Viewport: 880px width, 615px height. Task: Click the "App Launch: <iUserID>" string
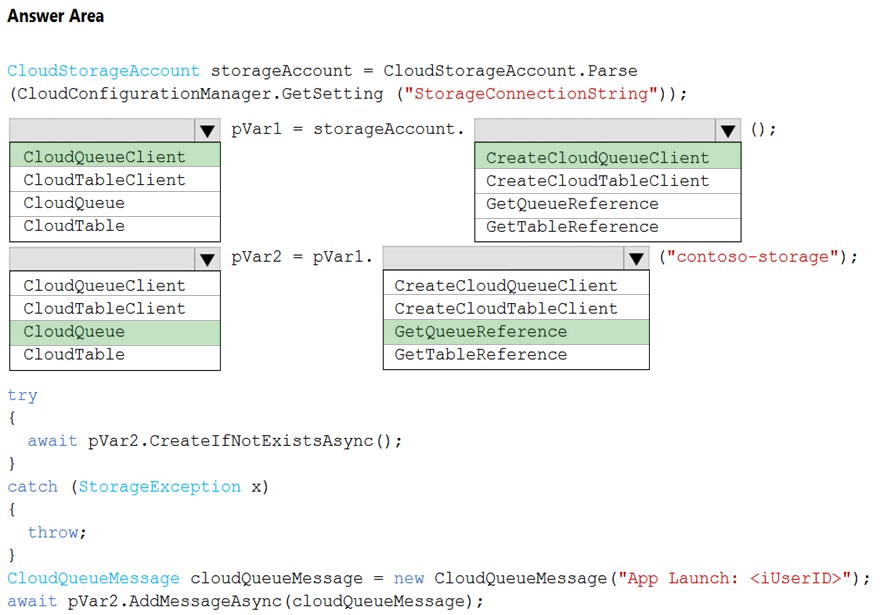[x=735, y=578]
